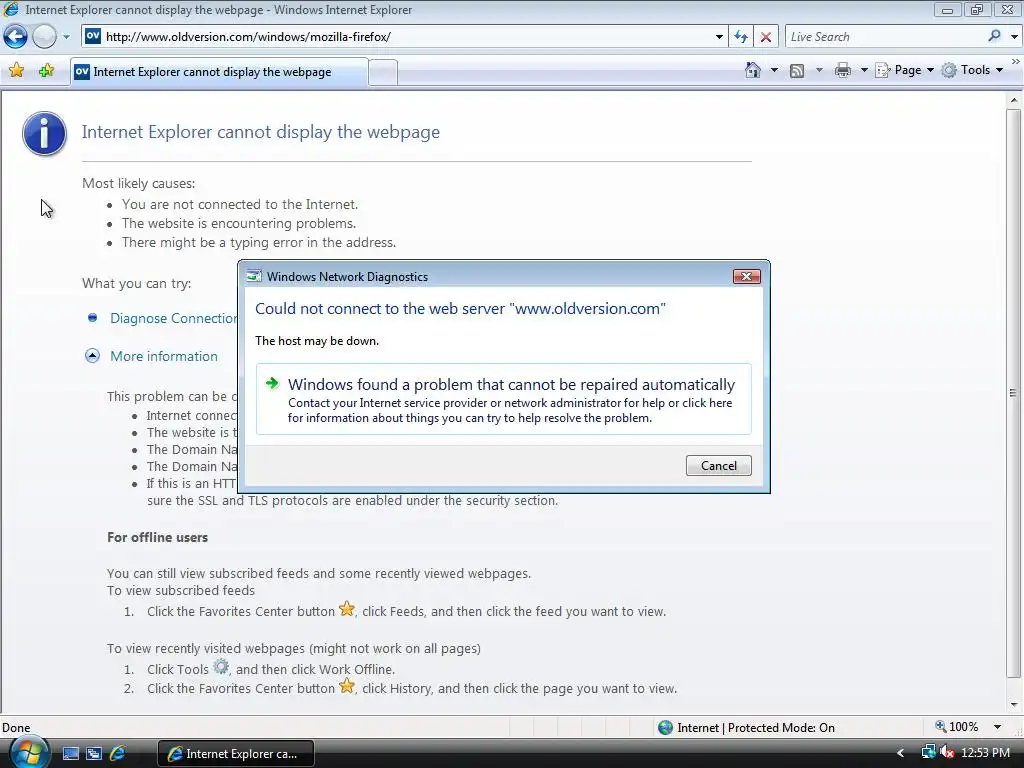The width and height of the screenshot is (1024, 768).
Task: Click the Show Desktop quick launch icon
Action: pos(71,754)
